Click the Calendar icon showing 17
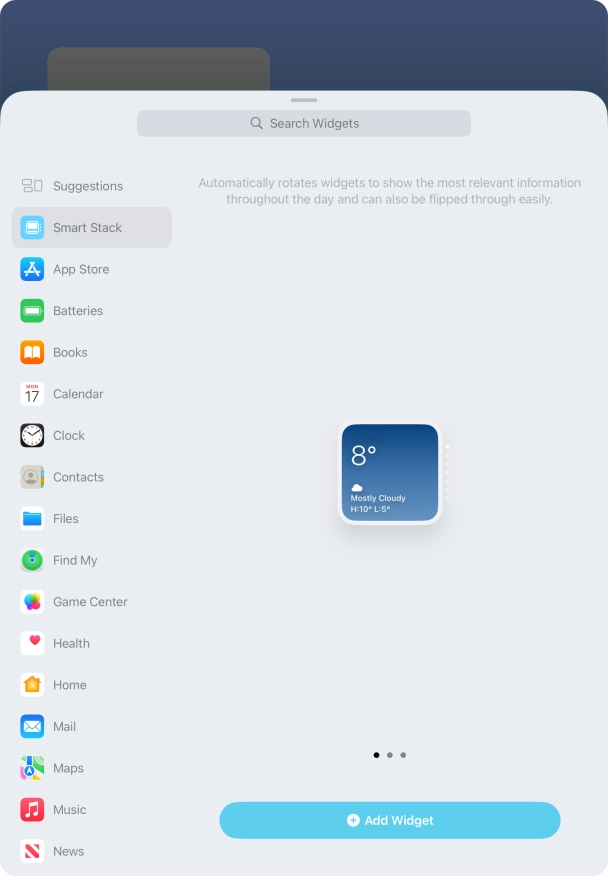608x876 pixels. tap(32, 394)
